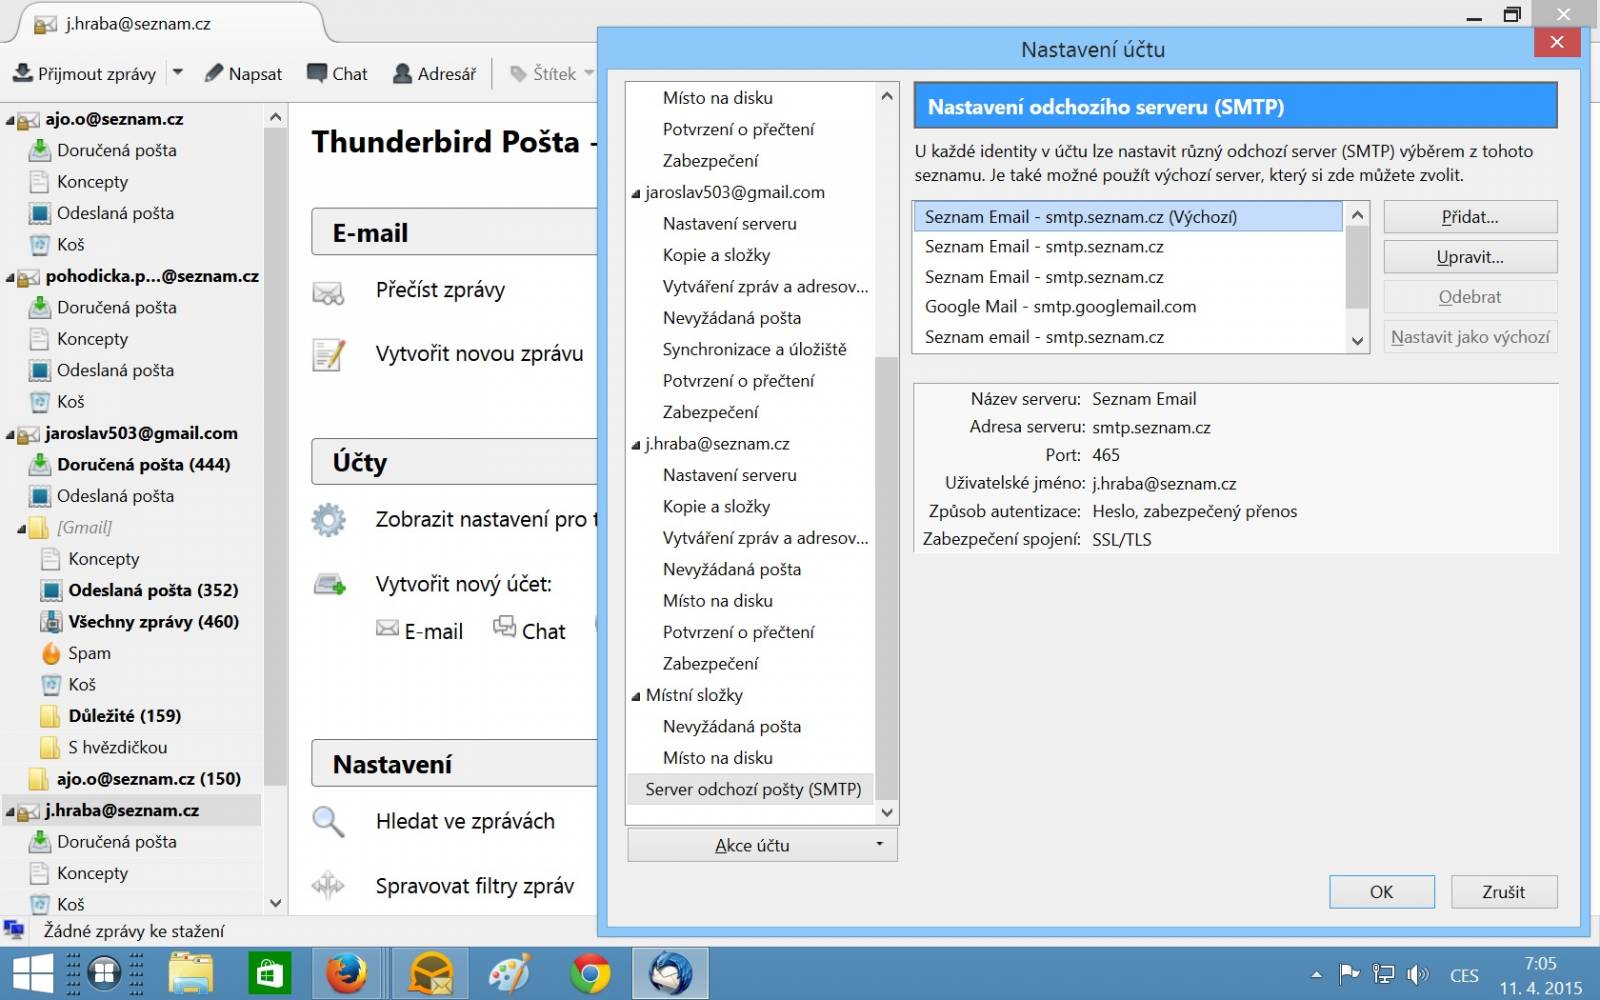Select the Důležité (159) folder
1600x1000 pixels.
point(124,716)
